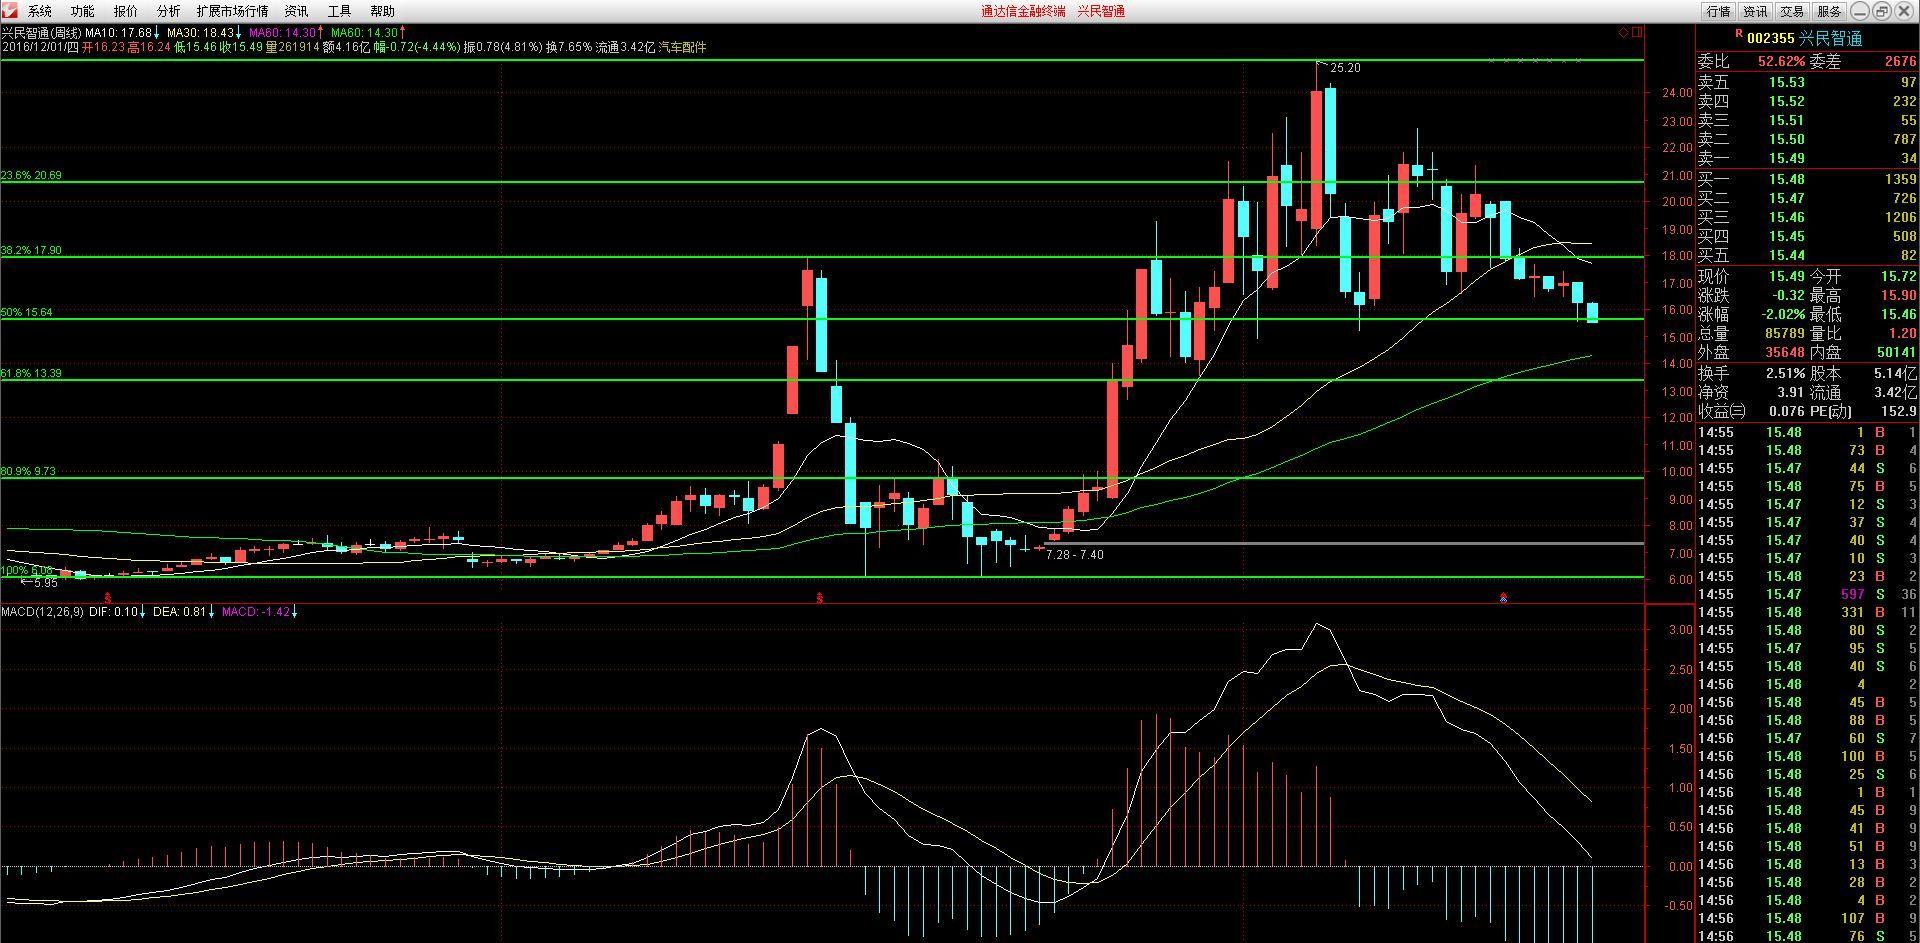Click the stock name 兴民智通 in quote panel
This screenshot has width=1920, height=943.
coord(1830,38)
